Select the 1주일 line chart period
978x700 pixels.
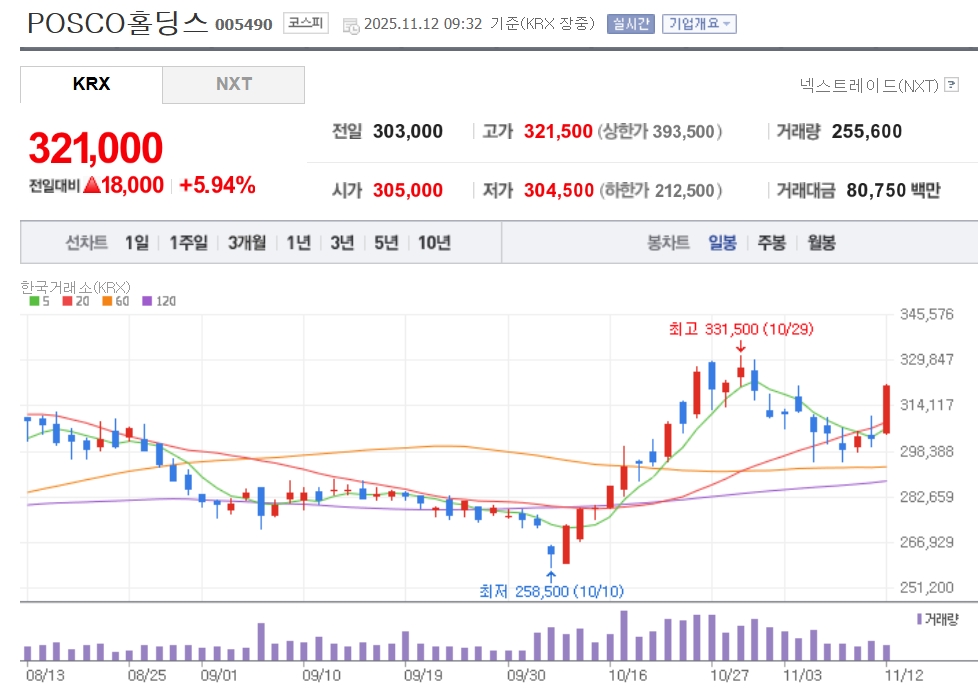(188, 242)
